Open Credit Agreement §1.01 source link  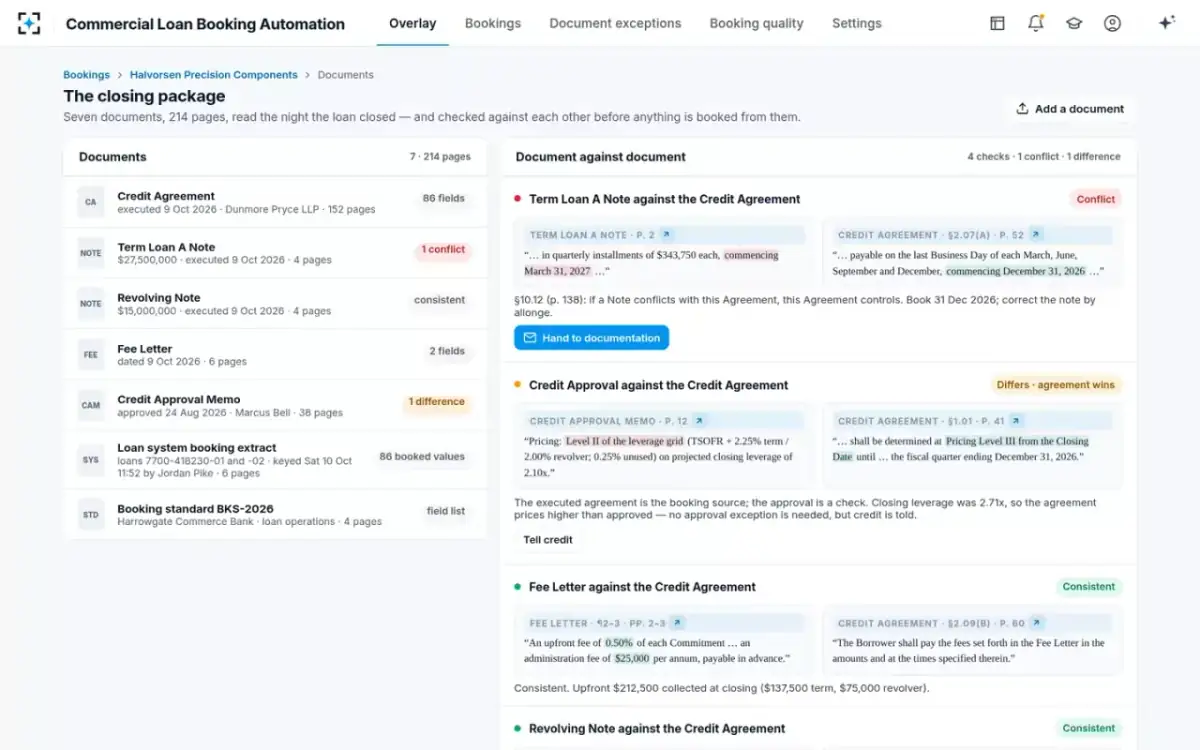(1015, 421)
